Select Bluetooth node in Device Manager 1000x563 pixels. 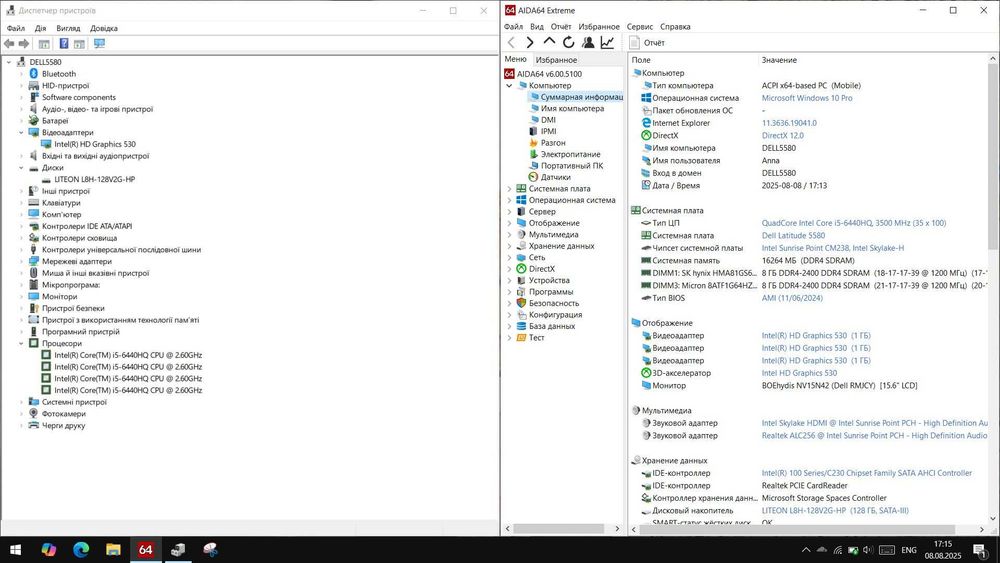59,74
